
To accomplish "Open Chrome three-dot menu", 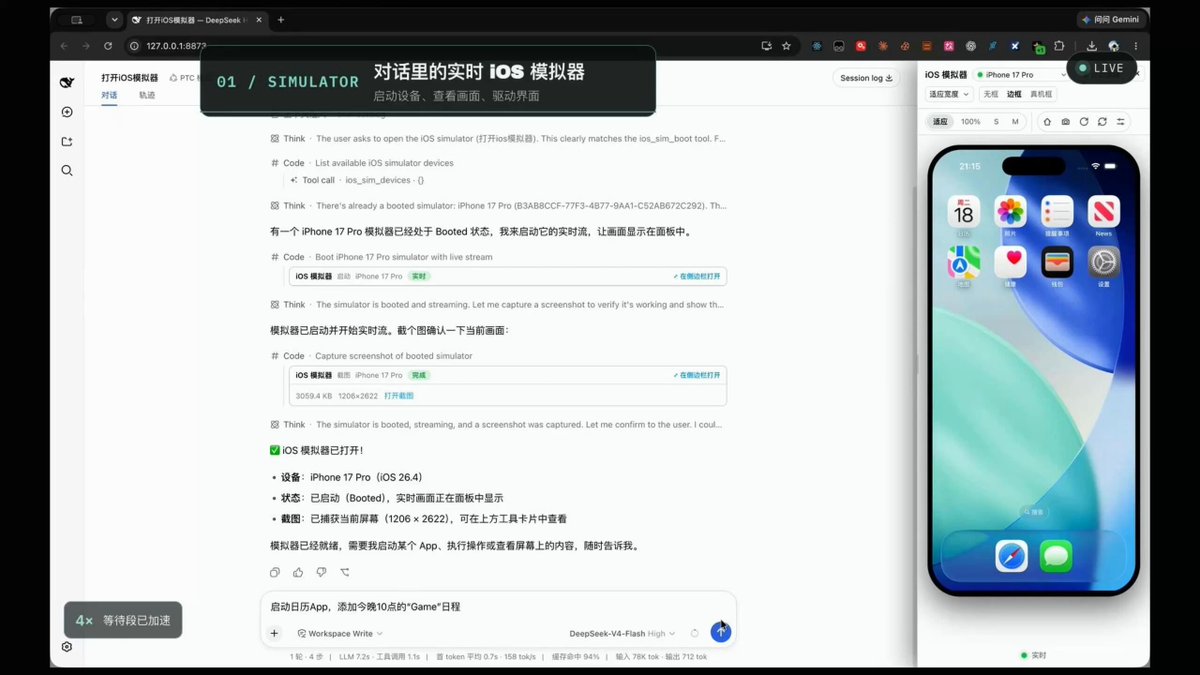I will tap(1137, 46).
